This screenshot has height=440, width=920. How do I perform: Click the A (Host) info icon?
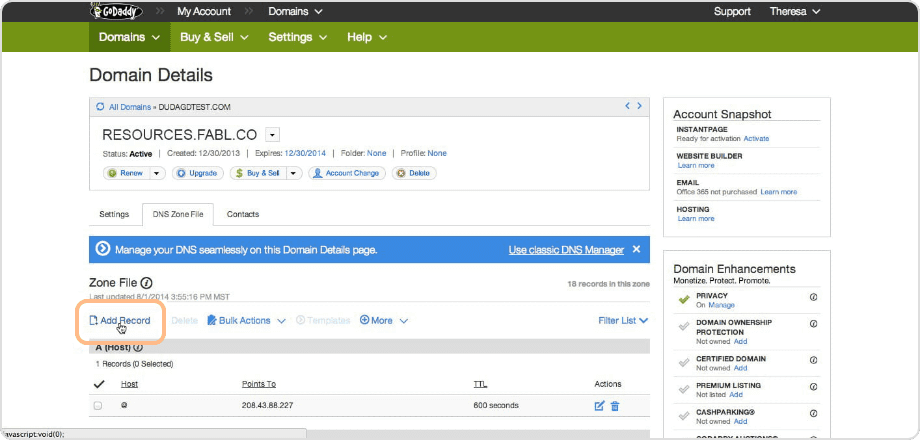pyautogui.click(x=138, y=347)
